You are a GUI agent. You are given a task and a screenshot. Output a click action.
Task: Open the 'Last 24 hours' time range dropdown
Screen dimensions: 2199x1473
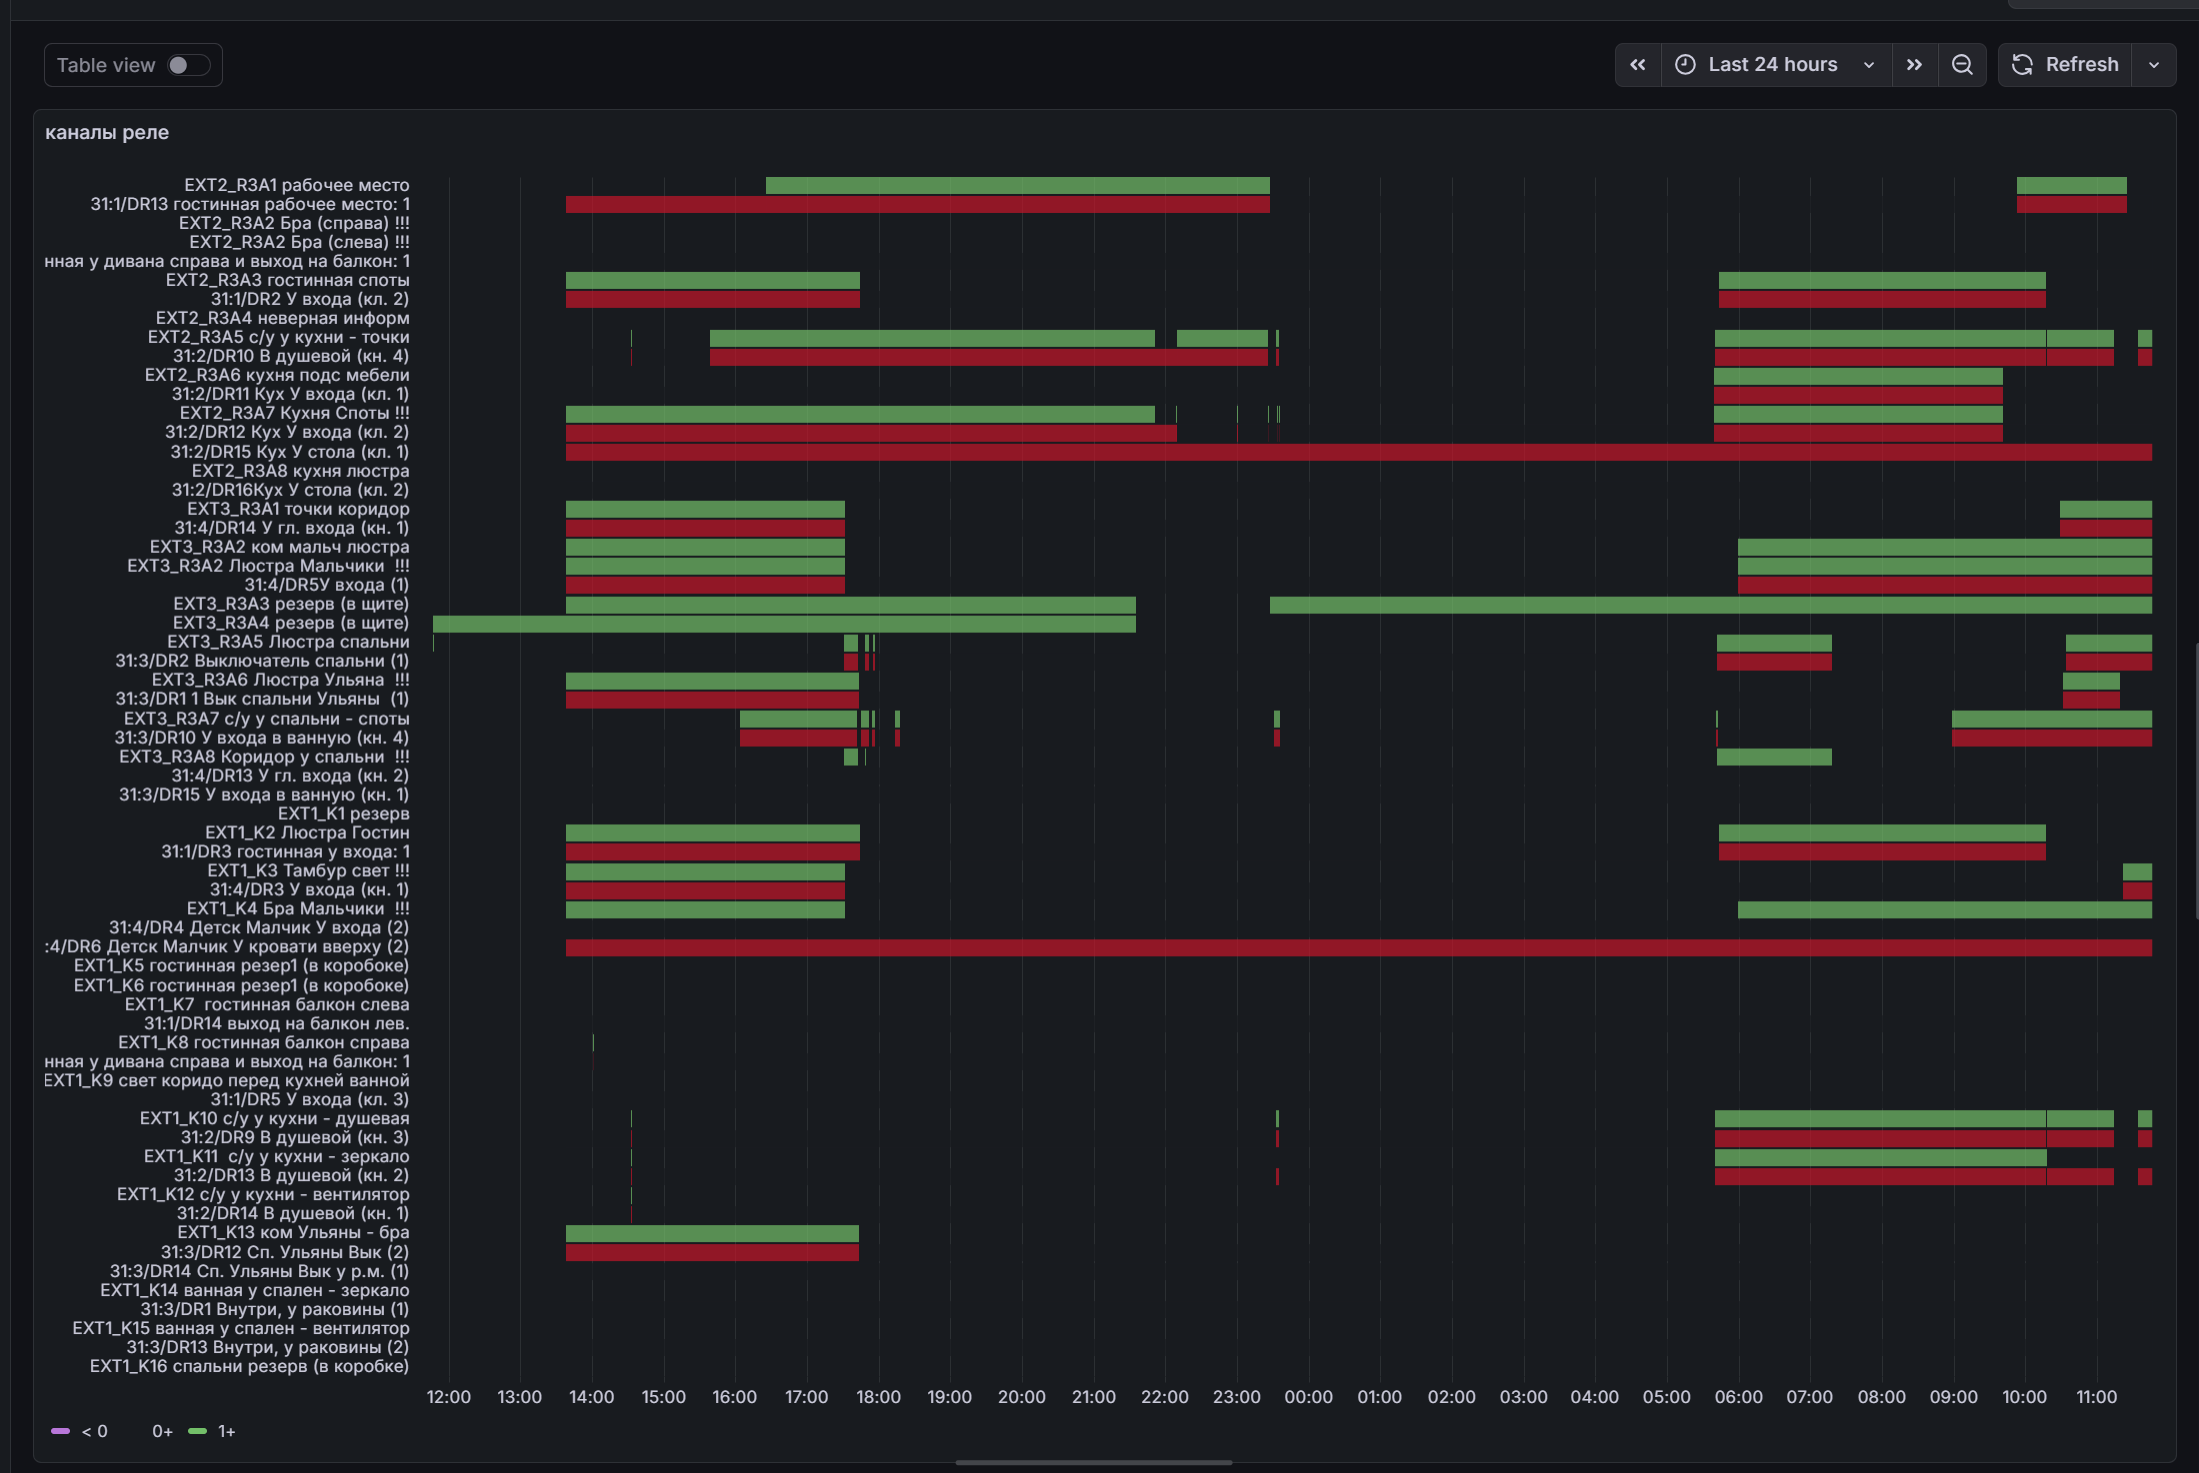tap(1772, 65)
